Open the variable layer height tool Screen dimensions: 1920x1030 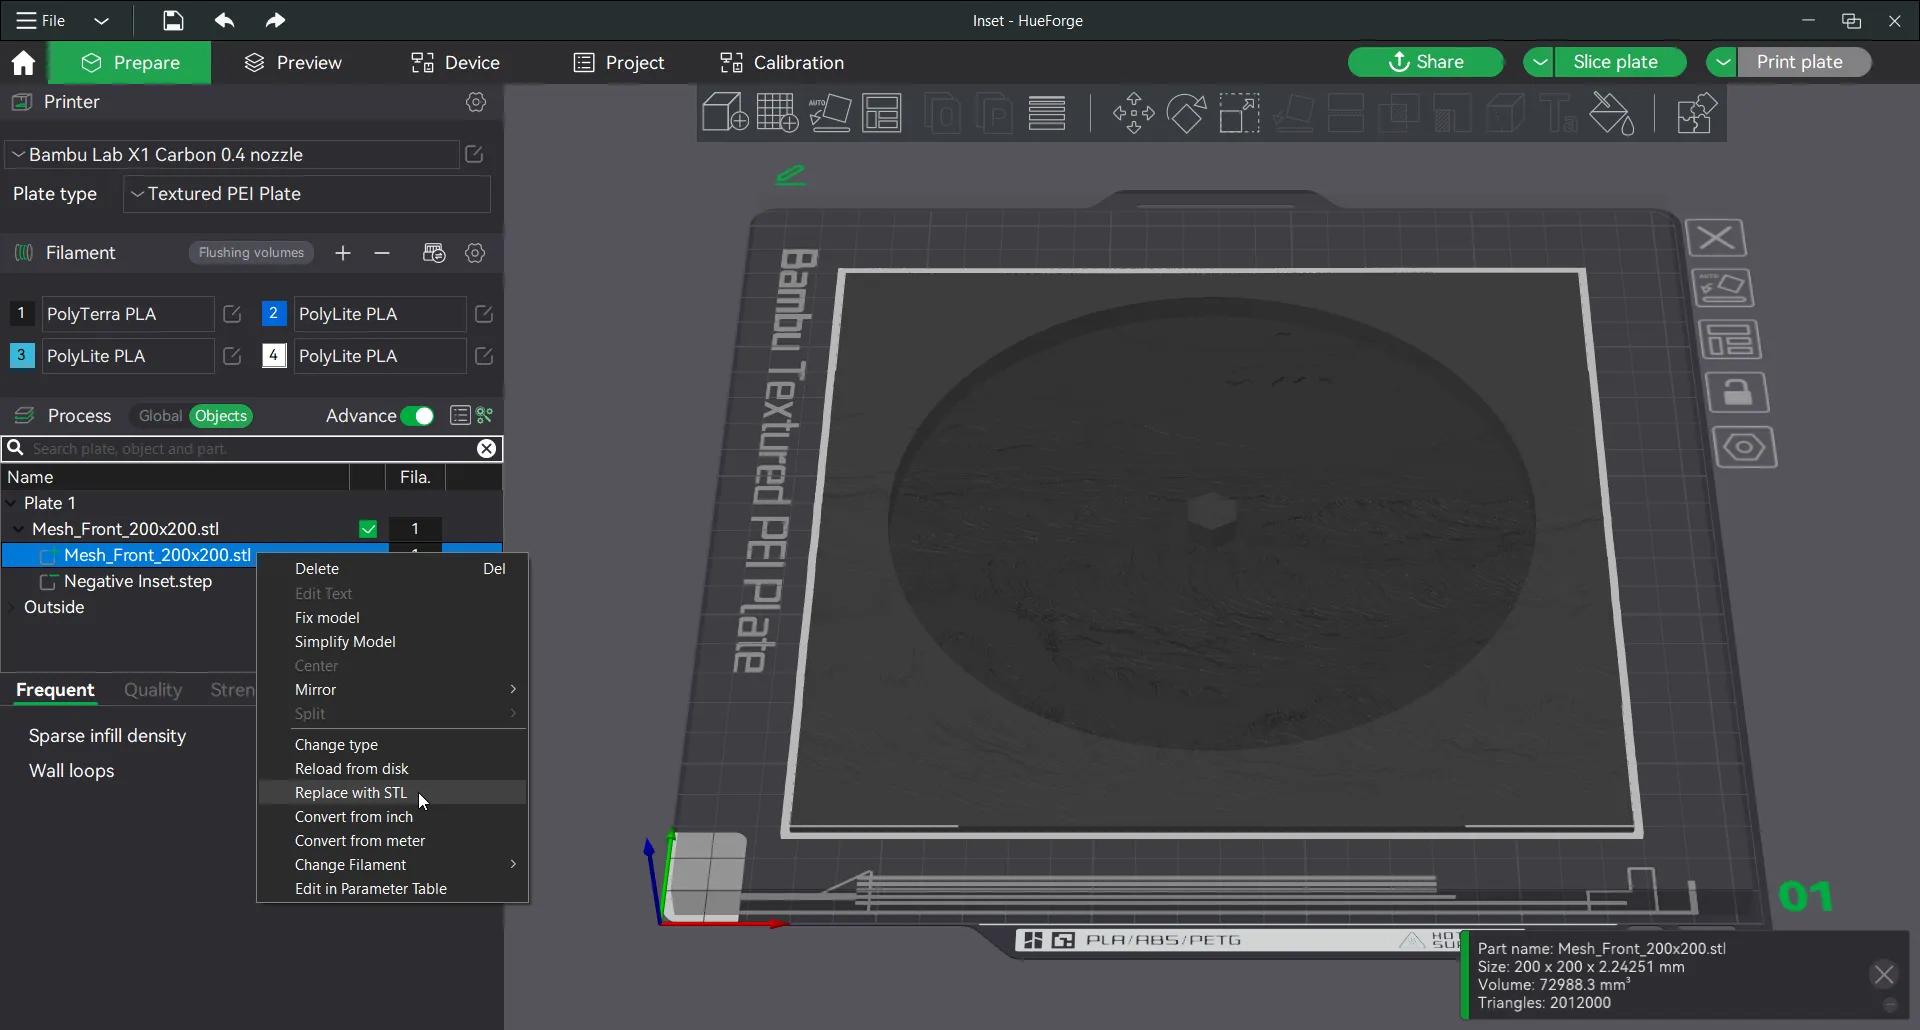click(x=1047, y=113)
